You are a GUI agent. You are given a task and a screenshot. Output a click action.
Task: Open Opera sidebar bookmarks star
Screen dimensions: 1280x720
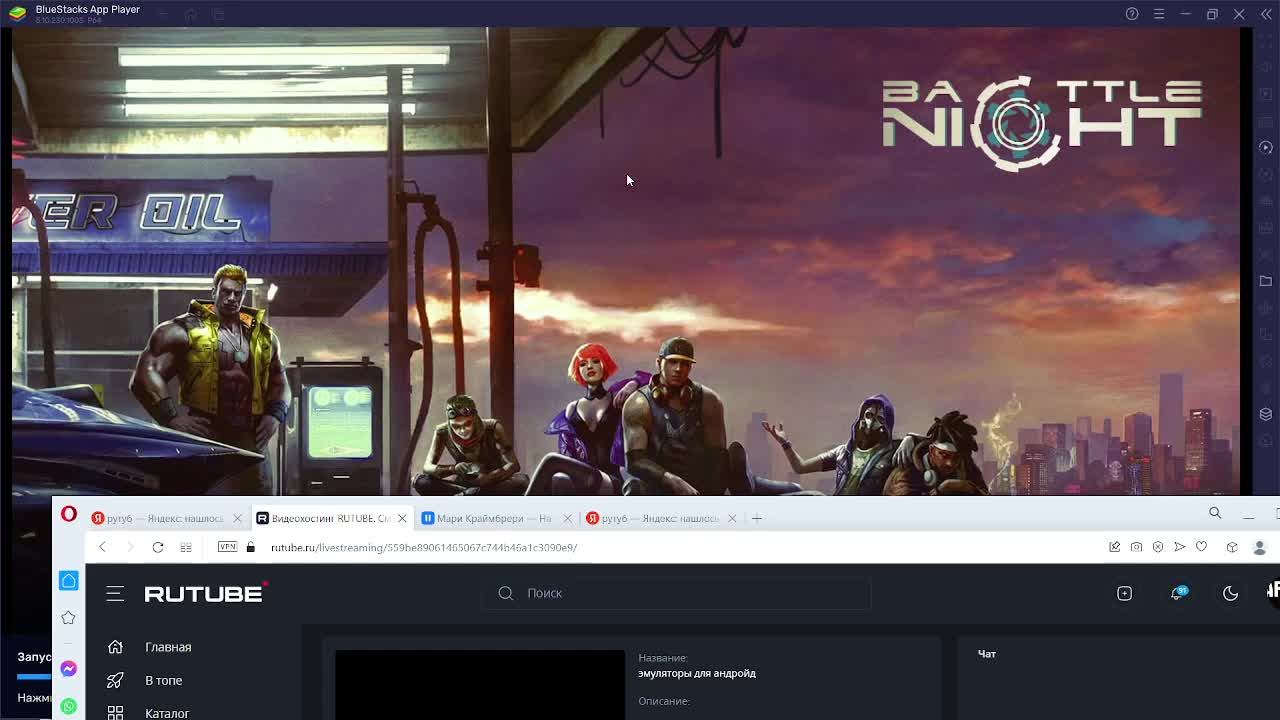click(69, 618)
